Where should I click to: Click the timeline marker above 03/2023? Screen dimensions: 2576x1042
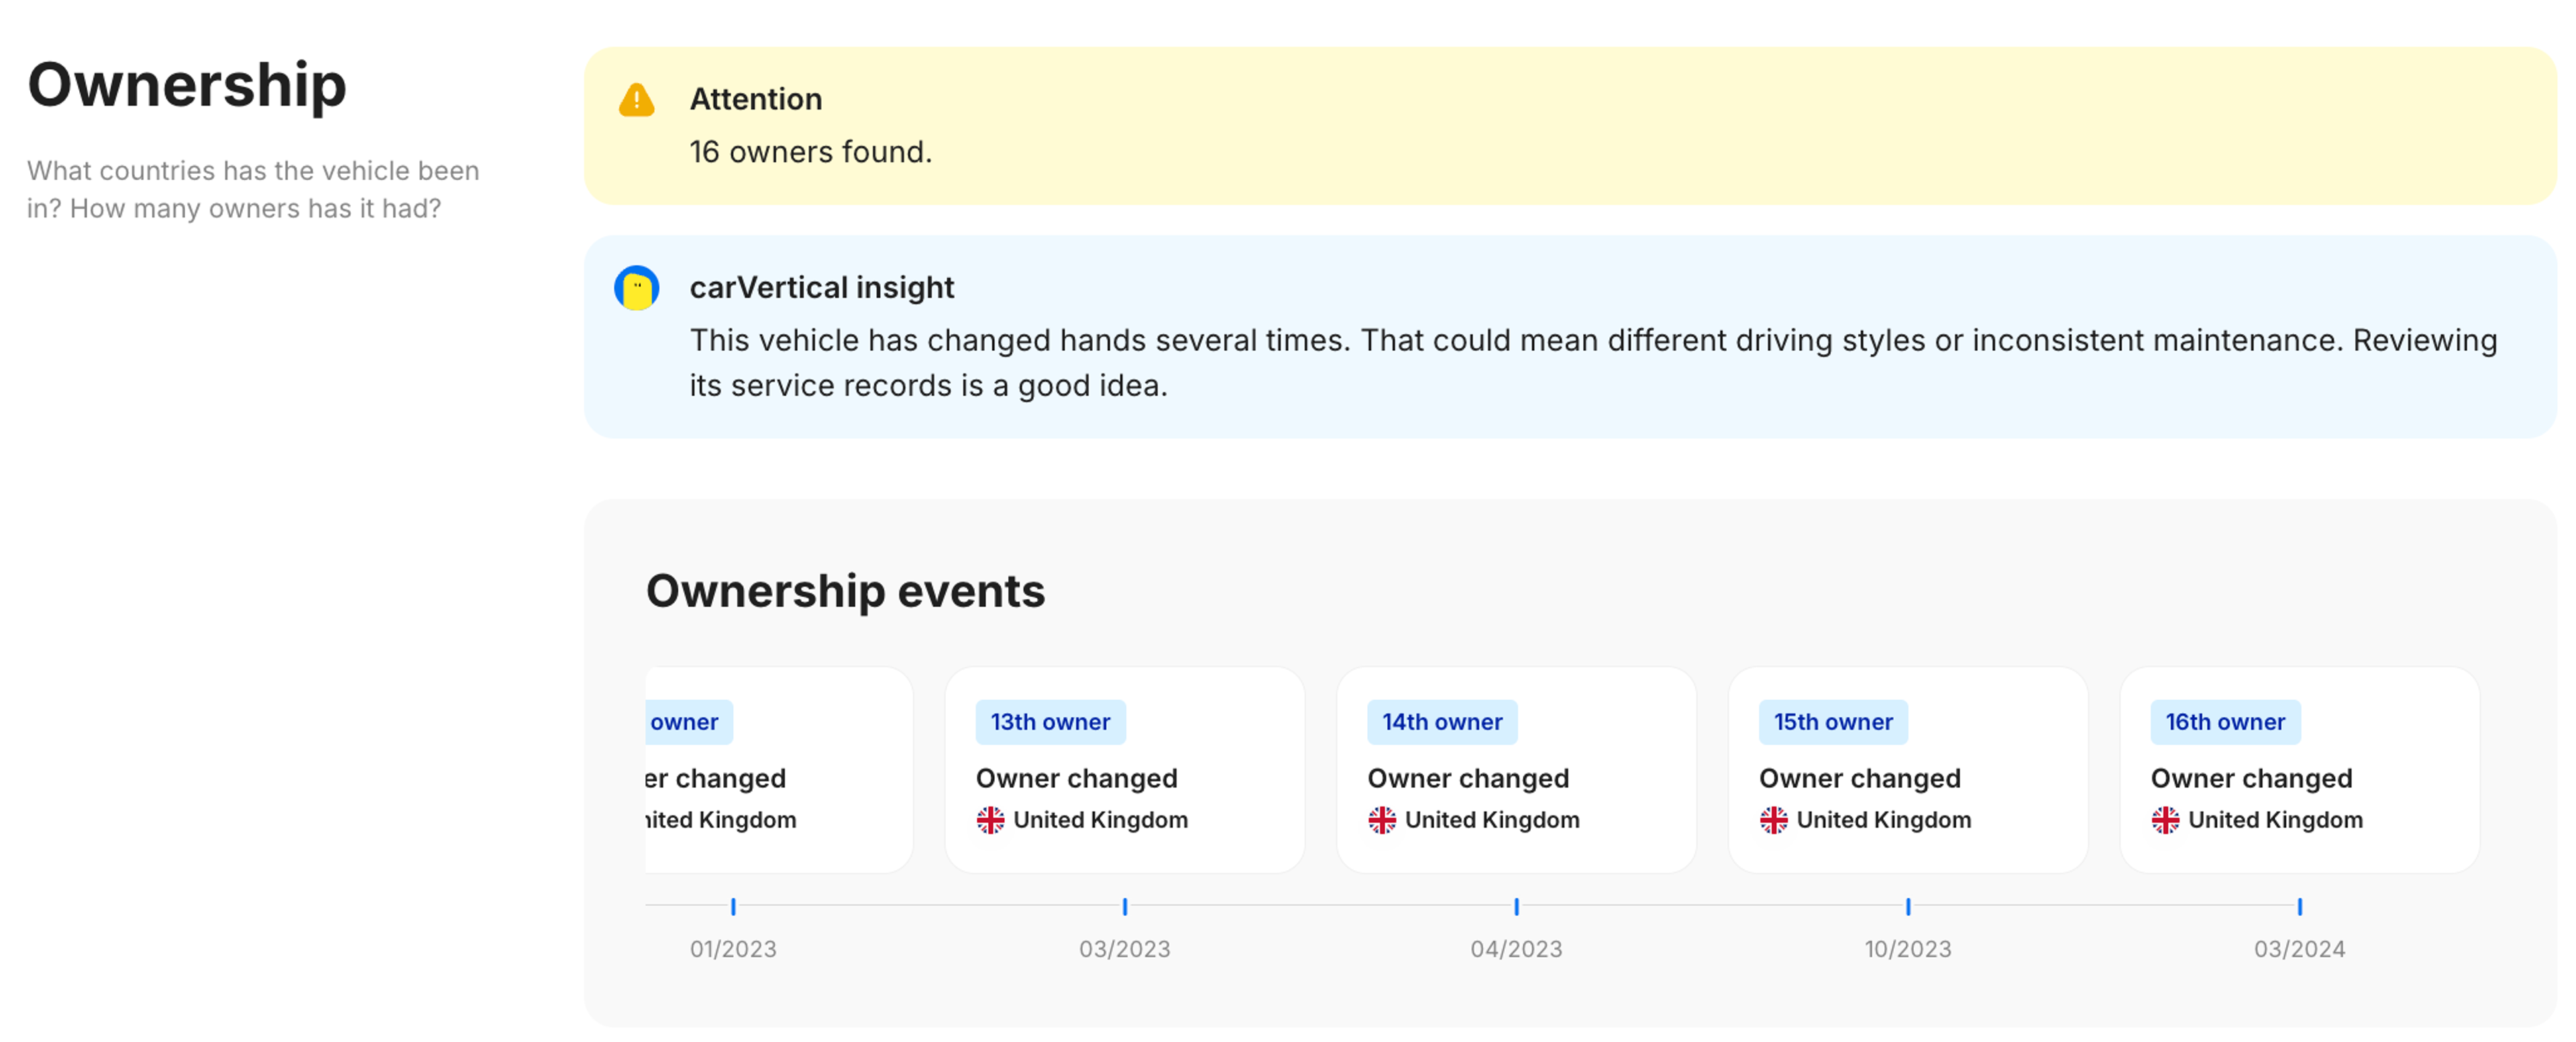coord(1125,906)
